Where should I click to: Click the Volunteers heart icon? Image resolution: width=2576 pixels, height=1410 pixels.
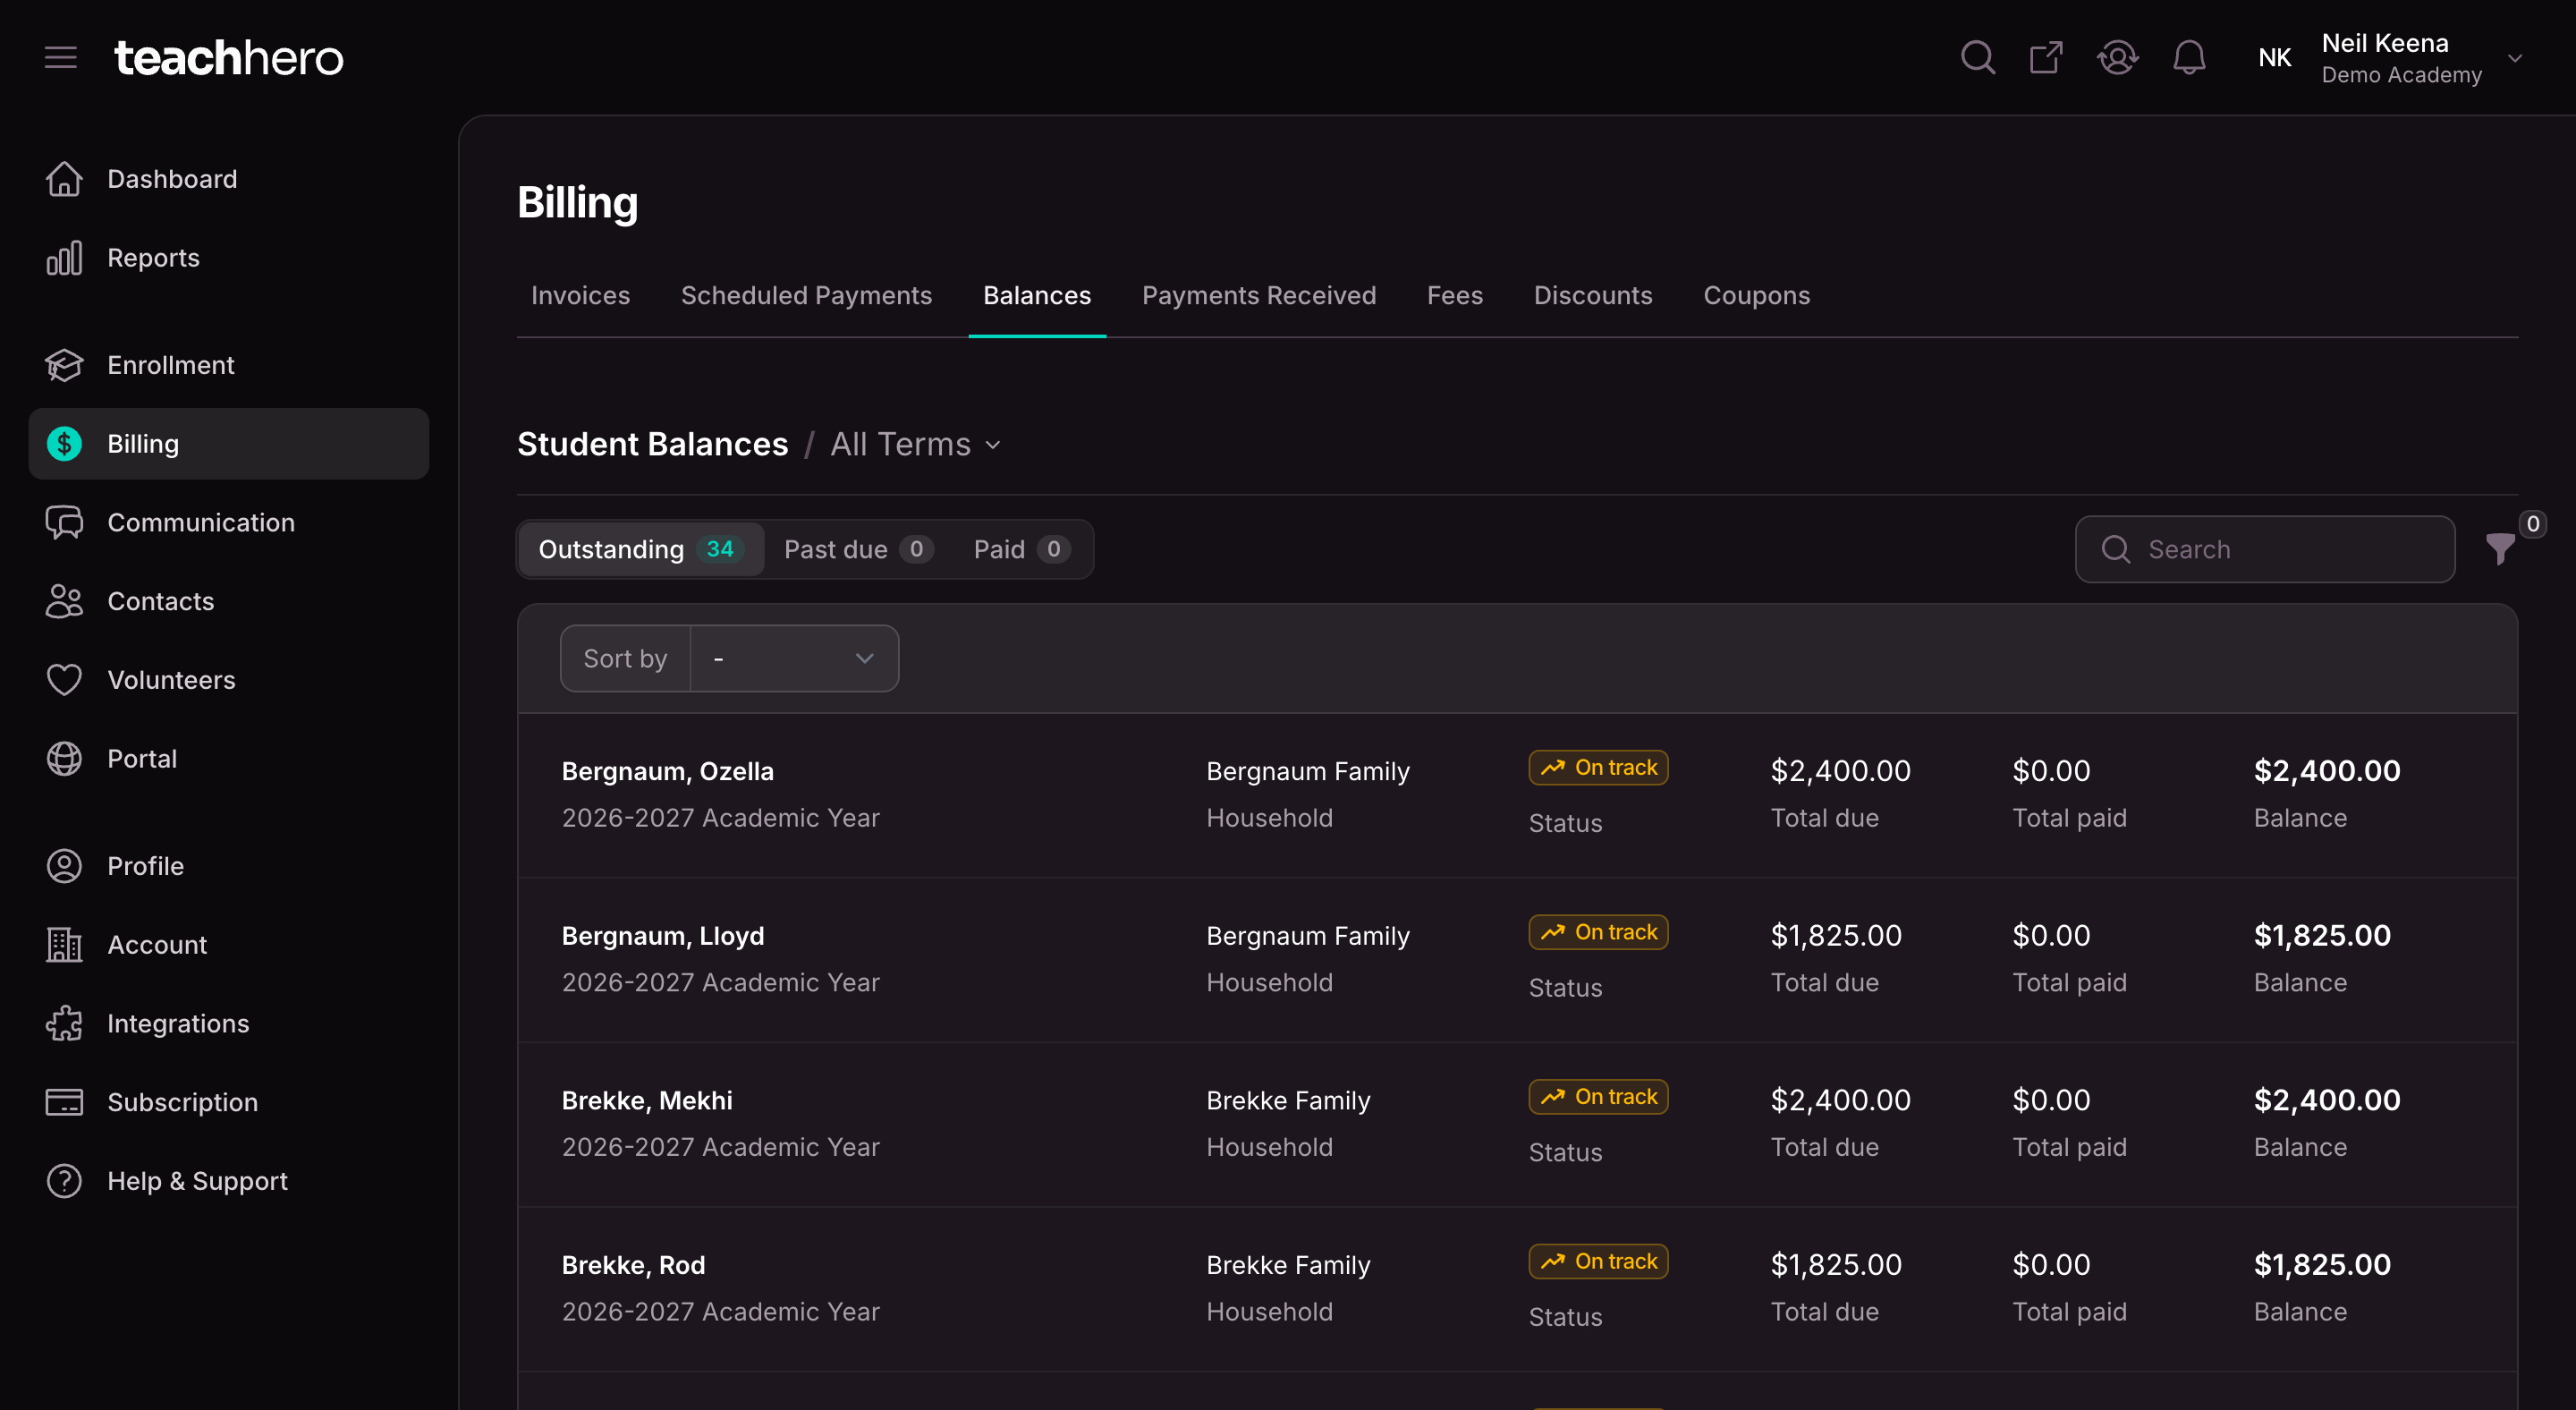(x=64, y=680)
